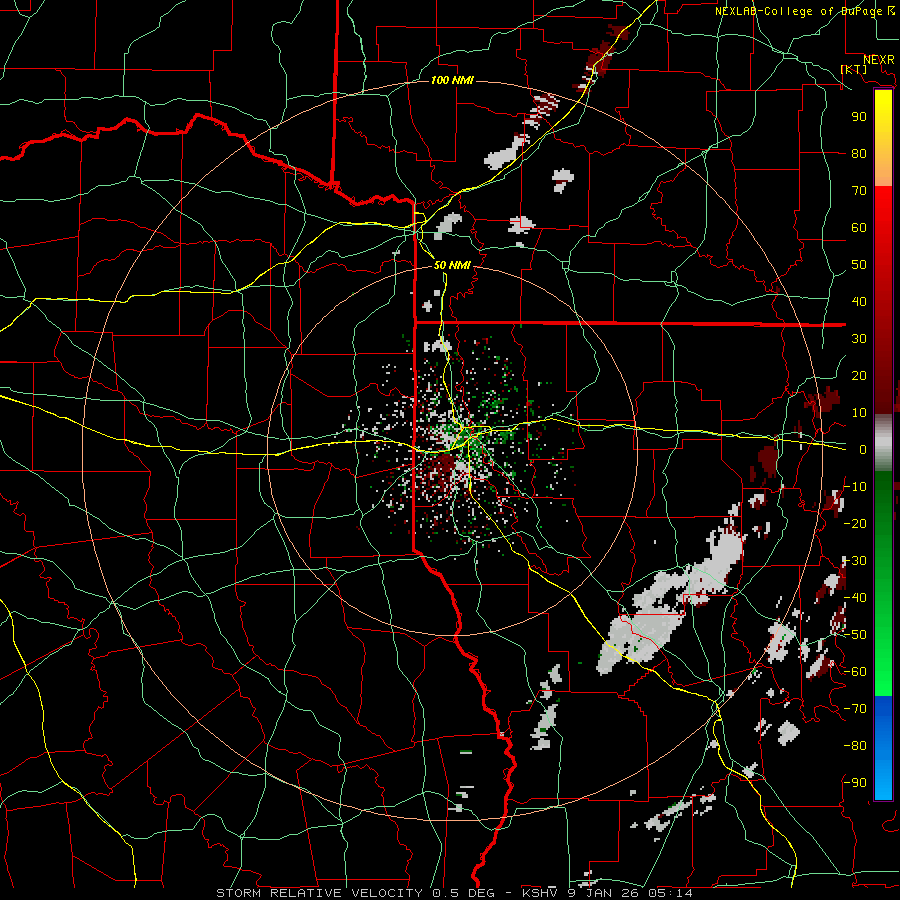This screenshot has height=900, width=900.
Task: Click the 0 value on the velocity scale
Action: tap(862, 450)
